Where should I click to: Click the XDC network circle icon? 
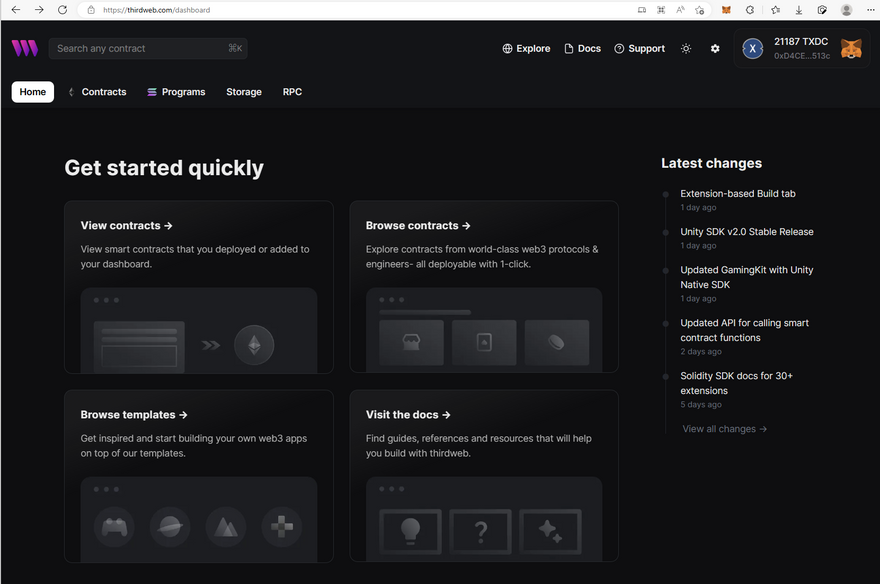point(753,49)
